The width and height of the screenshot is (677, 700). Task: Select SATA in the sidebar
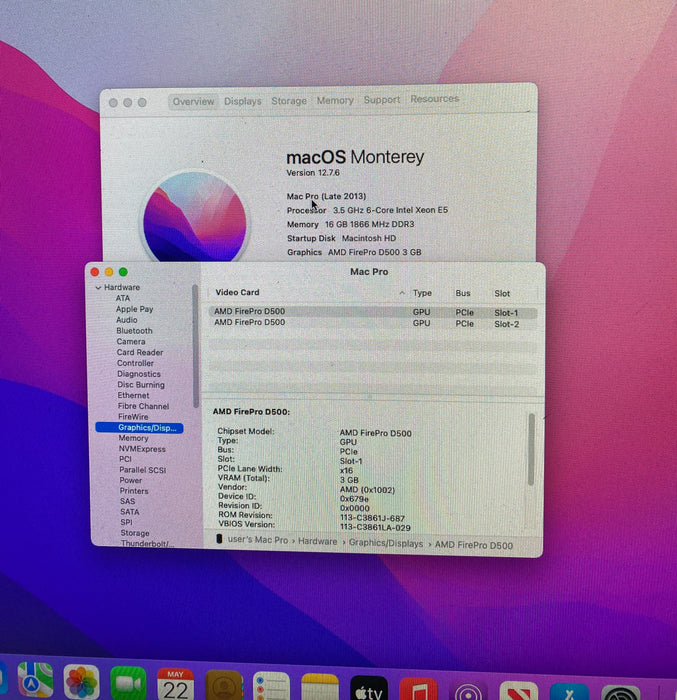click(x=130, y=512)
